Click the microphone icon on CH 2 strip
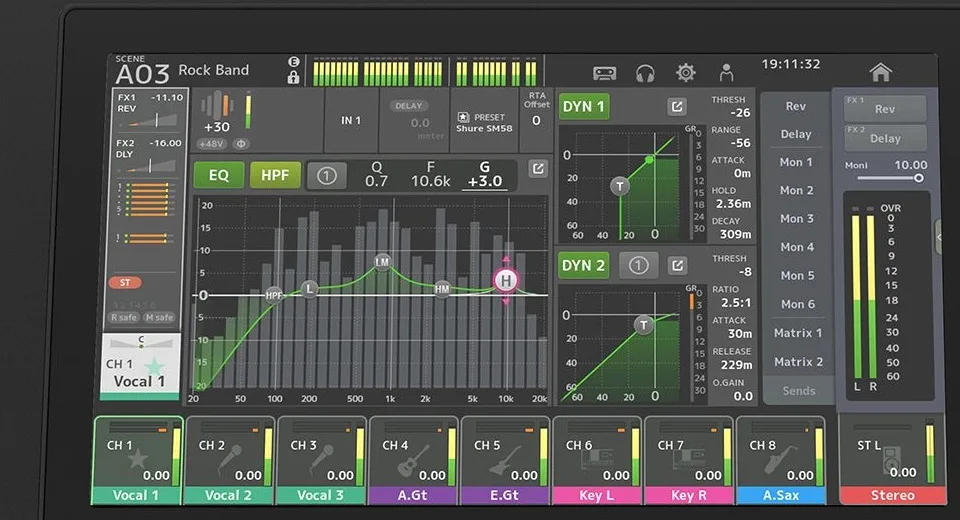 (230, 459)
